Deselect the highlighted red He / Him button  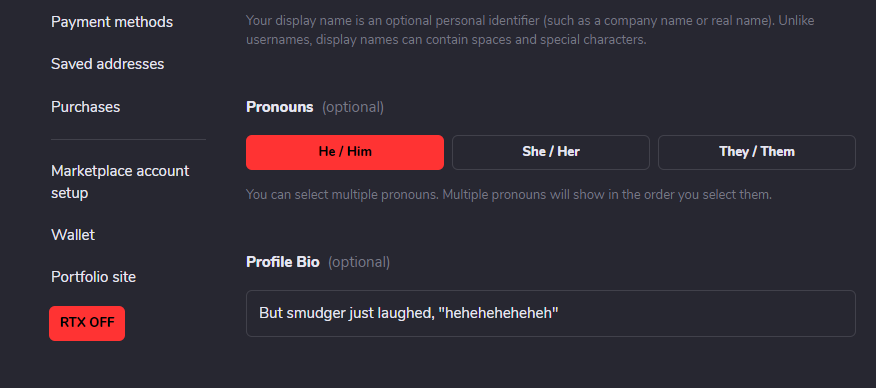click(x=345, y=152)
